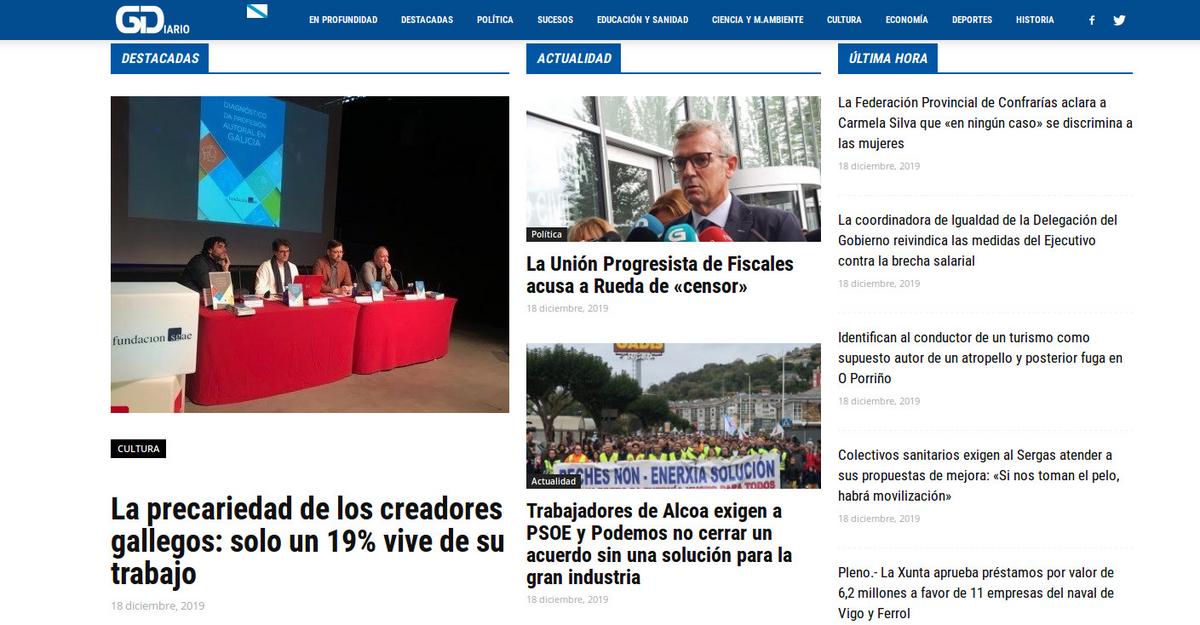Open the Historia menu item

1035,20
